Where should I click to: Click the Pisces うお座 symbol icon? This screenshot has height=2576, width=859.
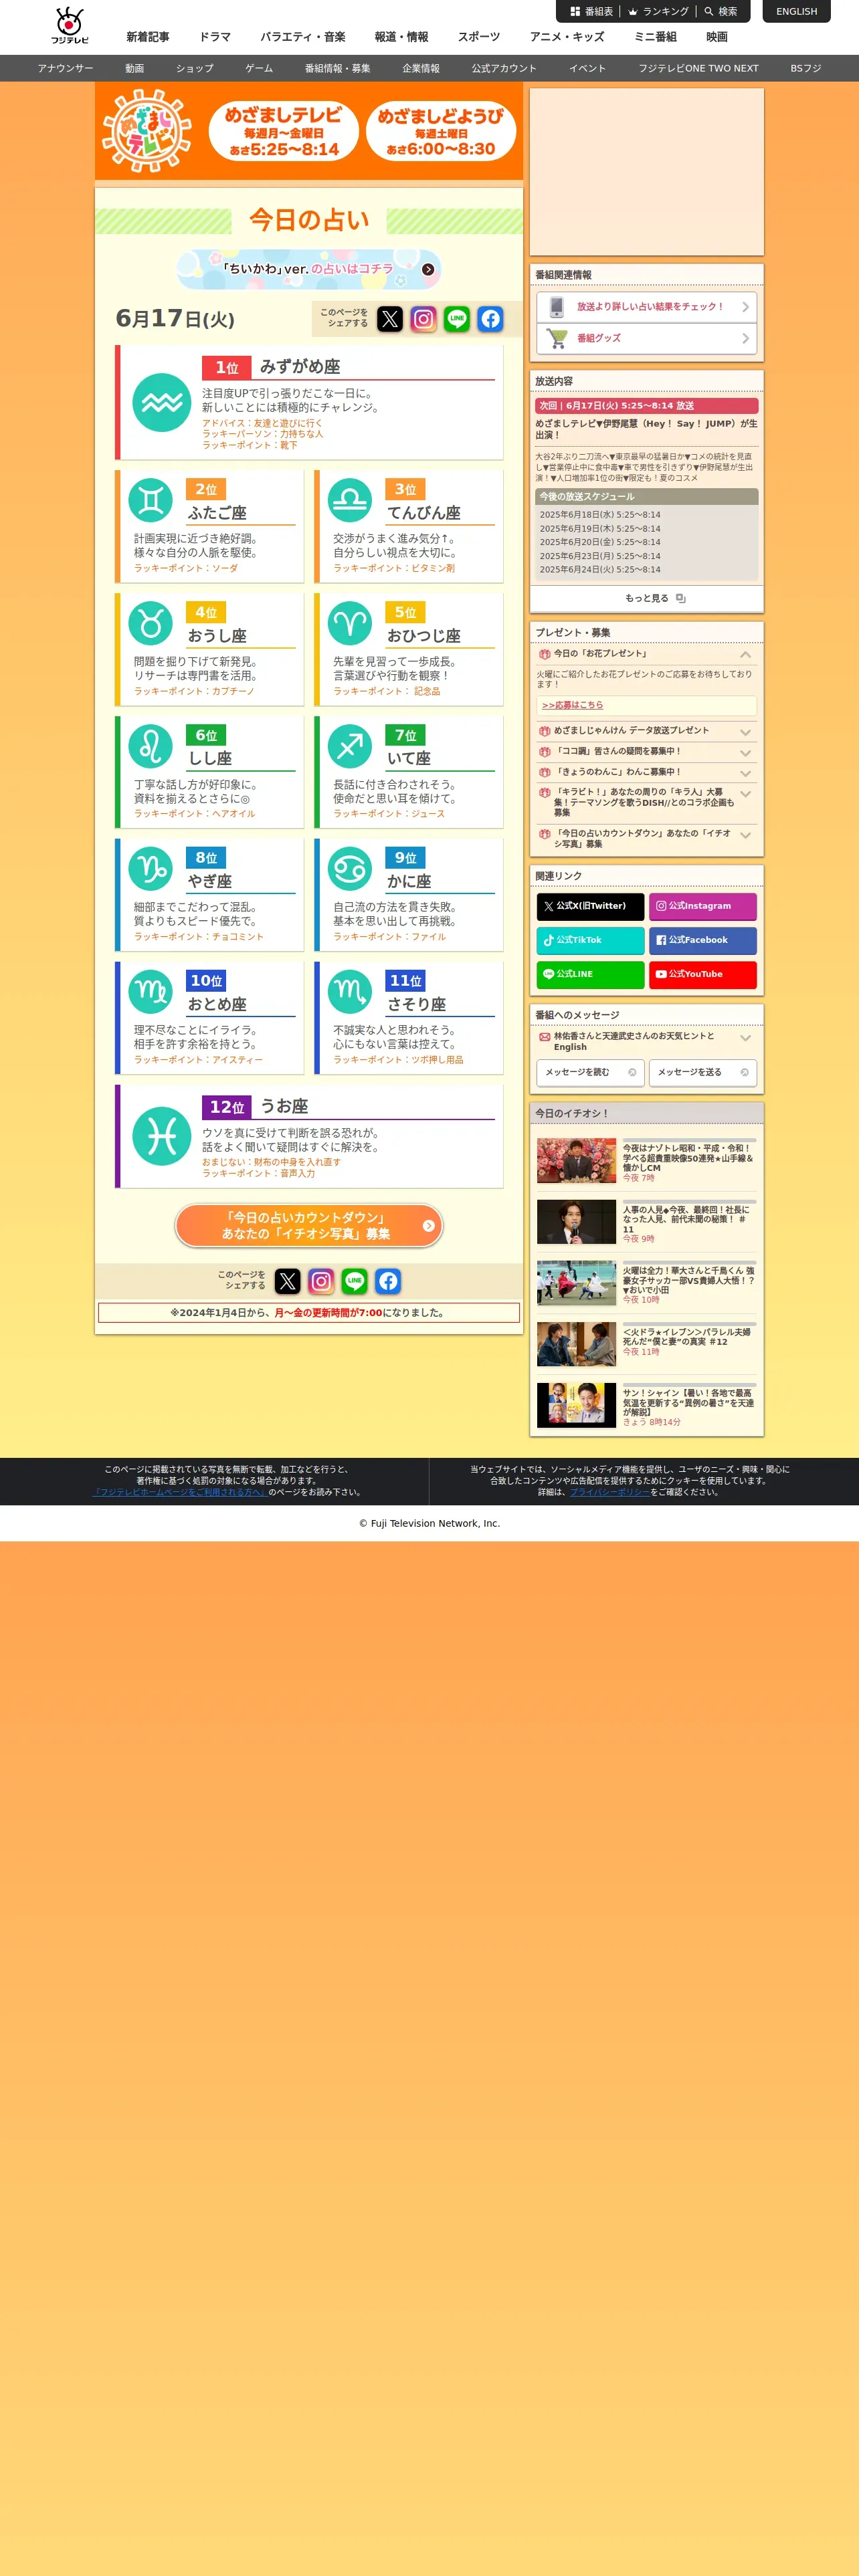pos(162,1136)
